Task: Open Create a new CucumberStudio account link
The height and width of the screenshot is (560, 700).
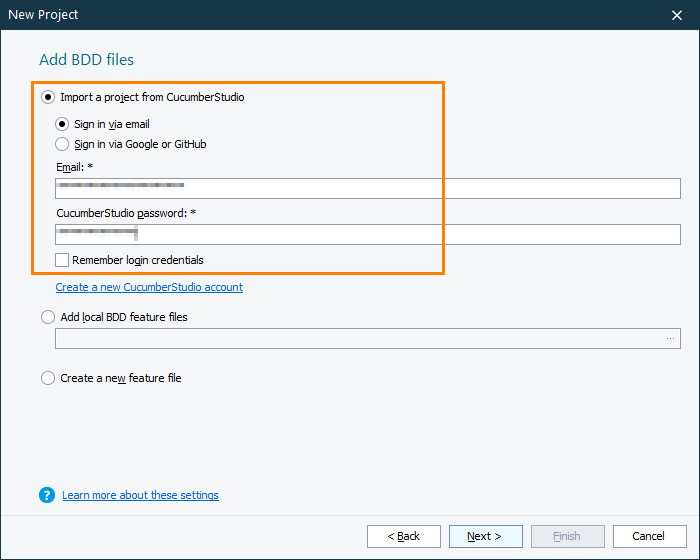Action: (149, 287)
